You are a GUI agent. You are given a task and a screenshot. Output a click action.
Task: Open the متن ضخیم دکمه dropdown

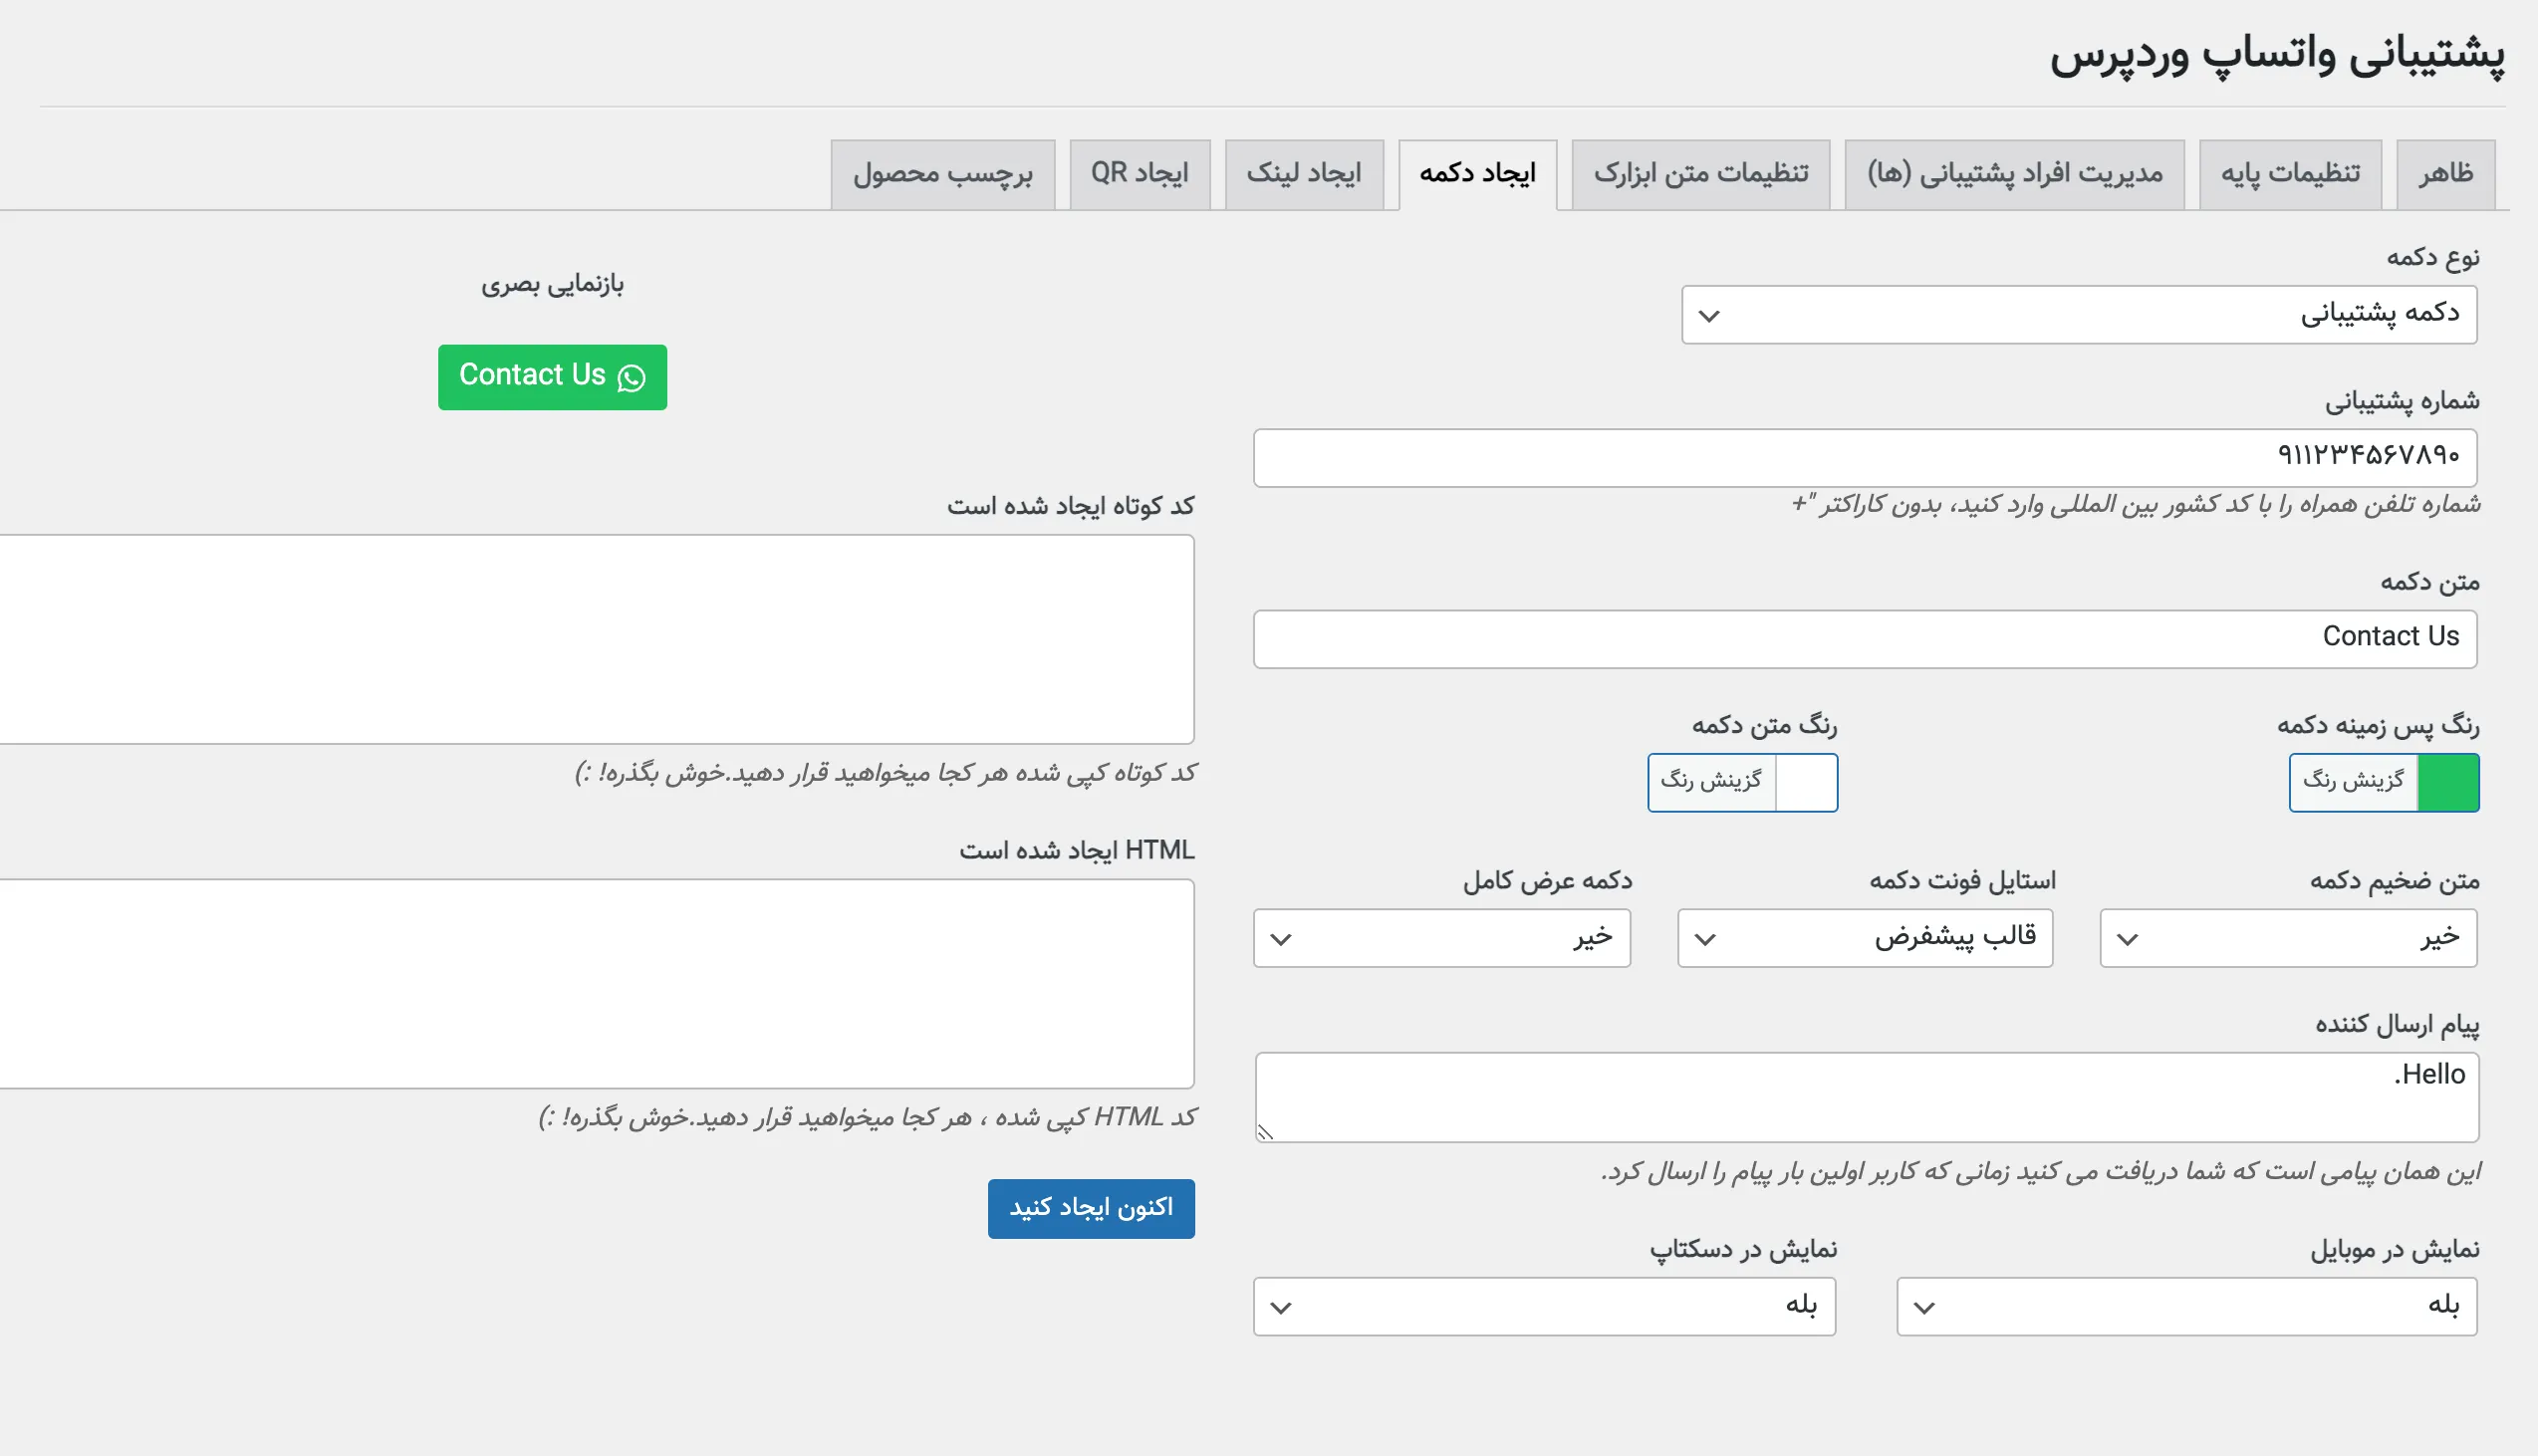(x=2288, y=938)
